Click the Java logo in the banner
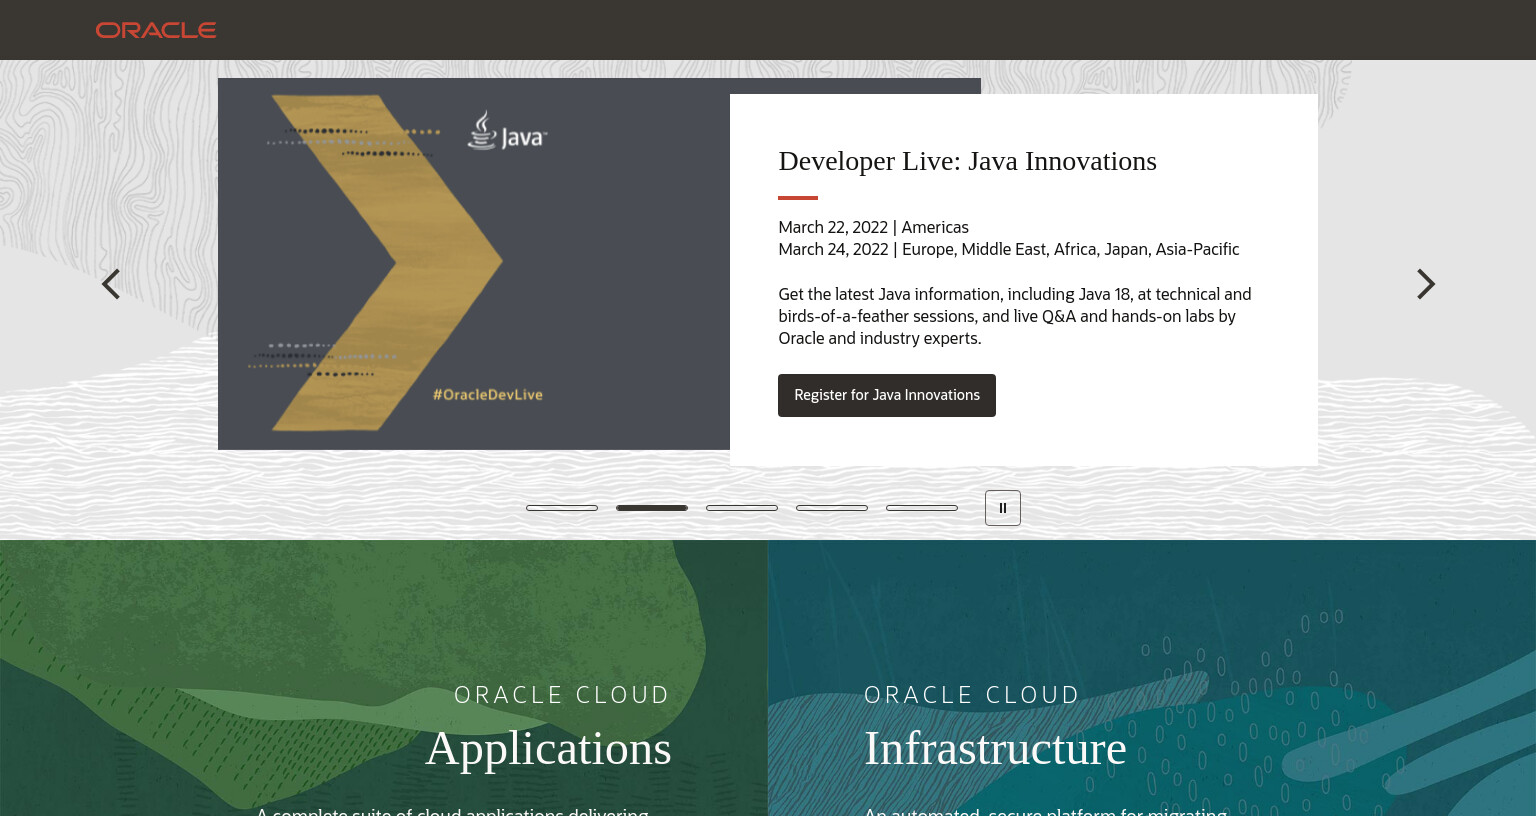Screen dimensions: 1536x816 pos(507,131)
